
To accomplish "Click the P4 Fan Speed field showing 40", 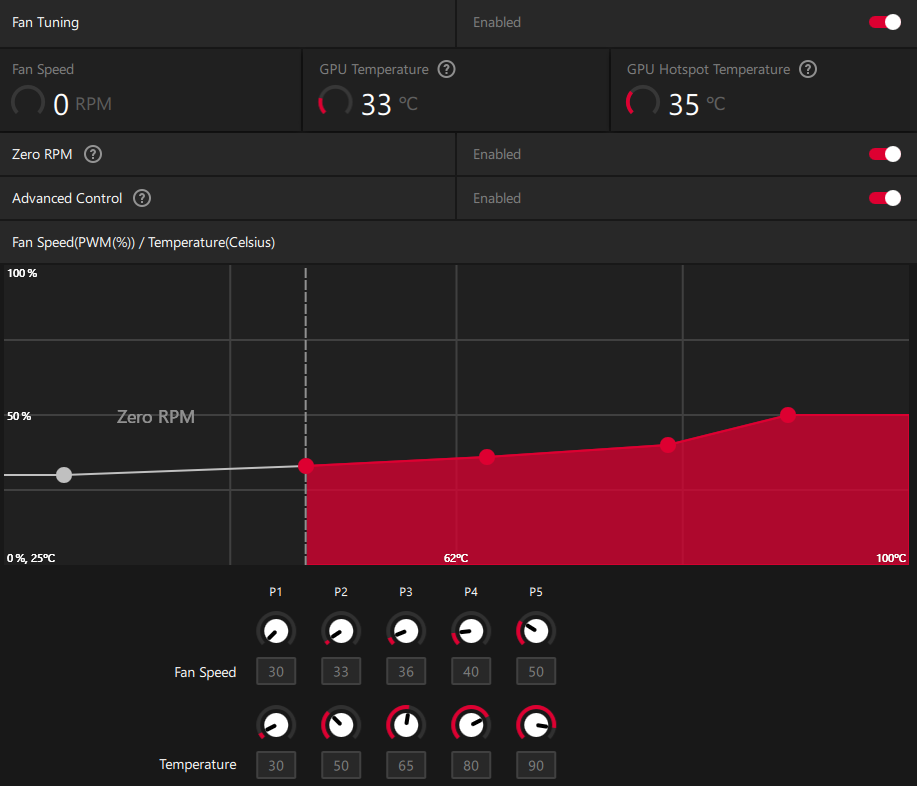I will (x=471, y=672).
